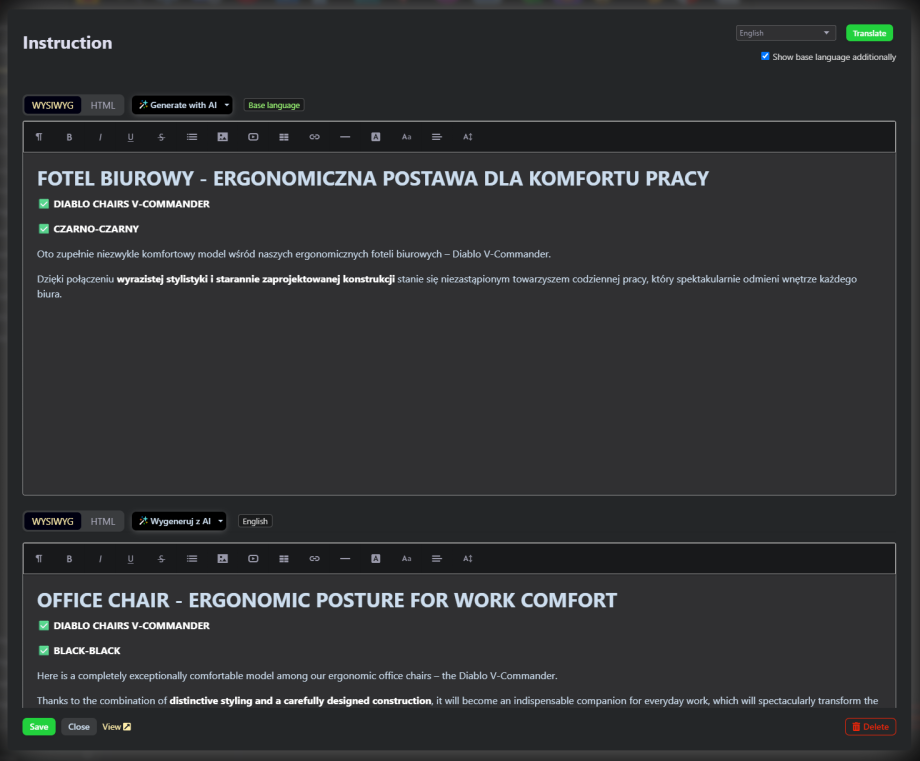Open the View external link
This screenshot has width=920, height=761.
(x=116, y=726)
